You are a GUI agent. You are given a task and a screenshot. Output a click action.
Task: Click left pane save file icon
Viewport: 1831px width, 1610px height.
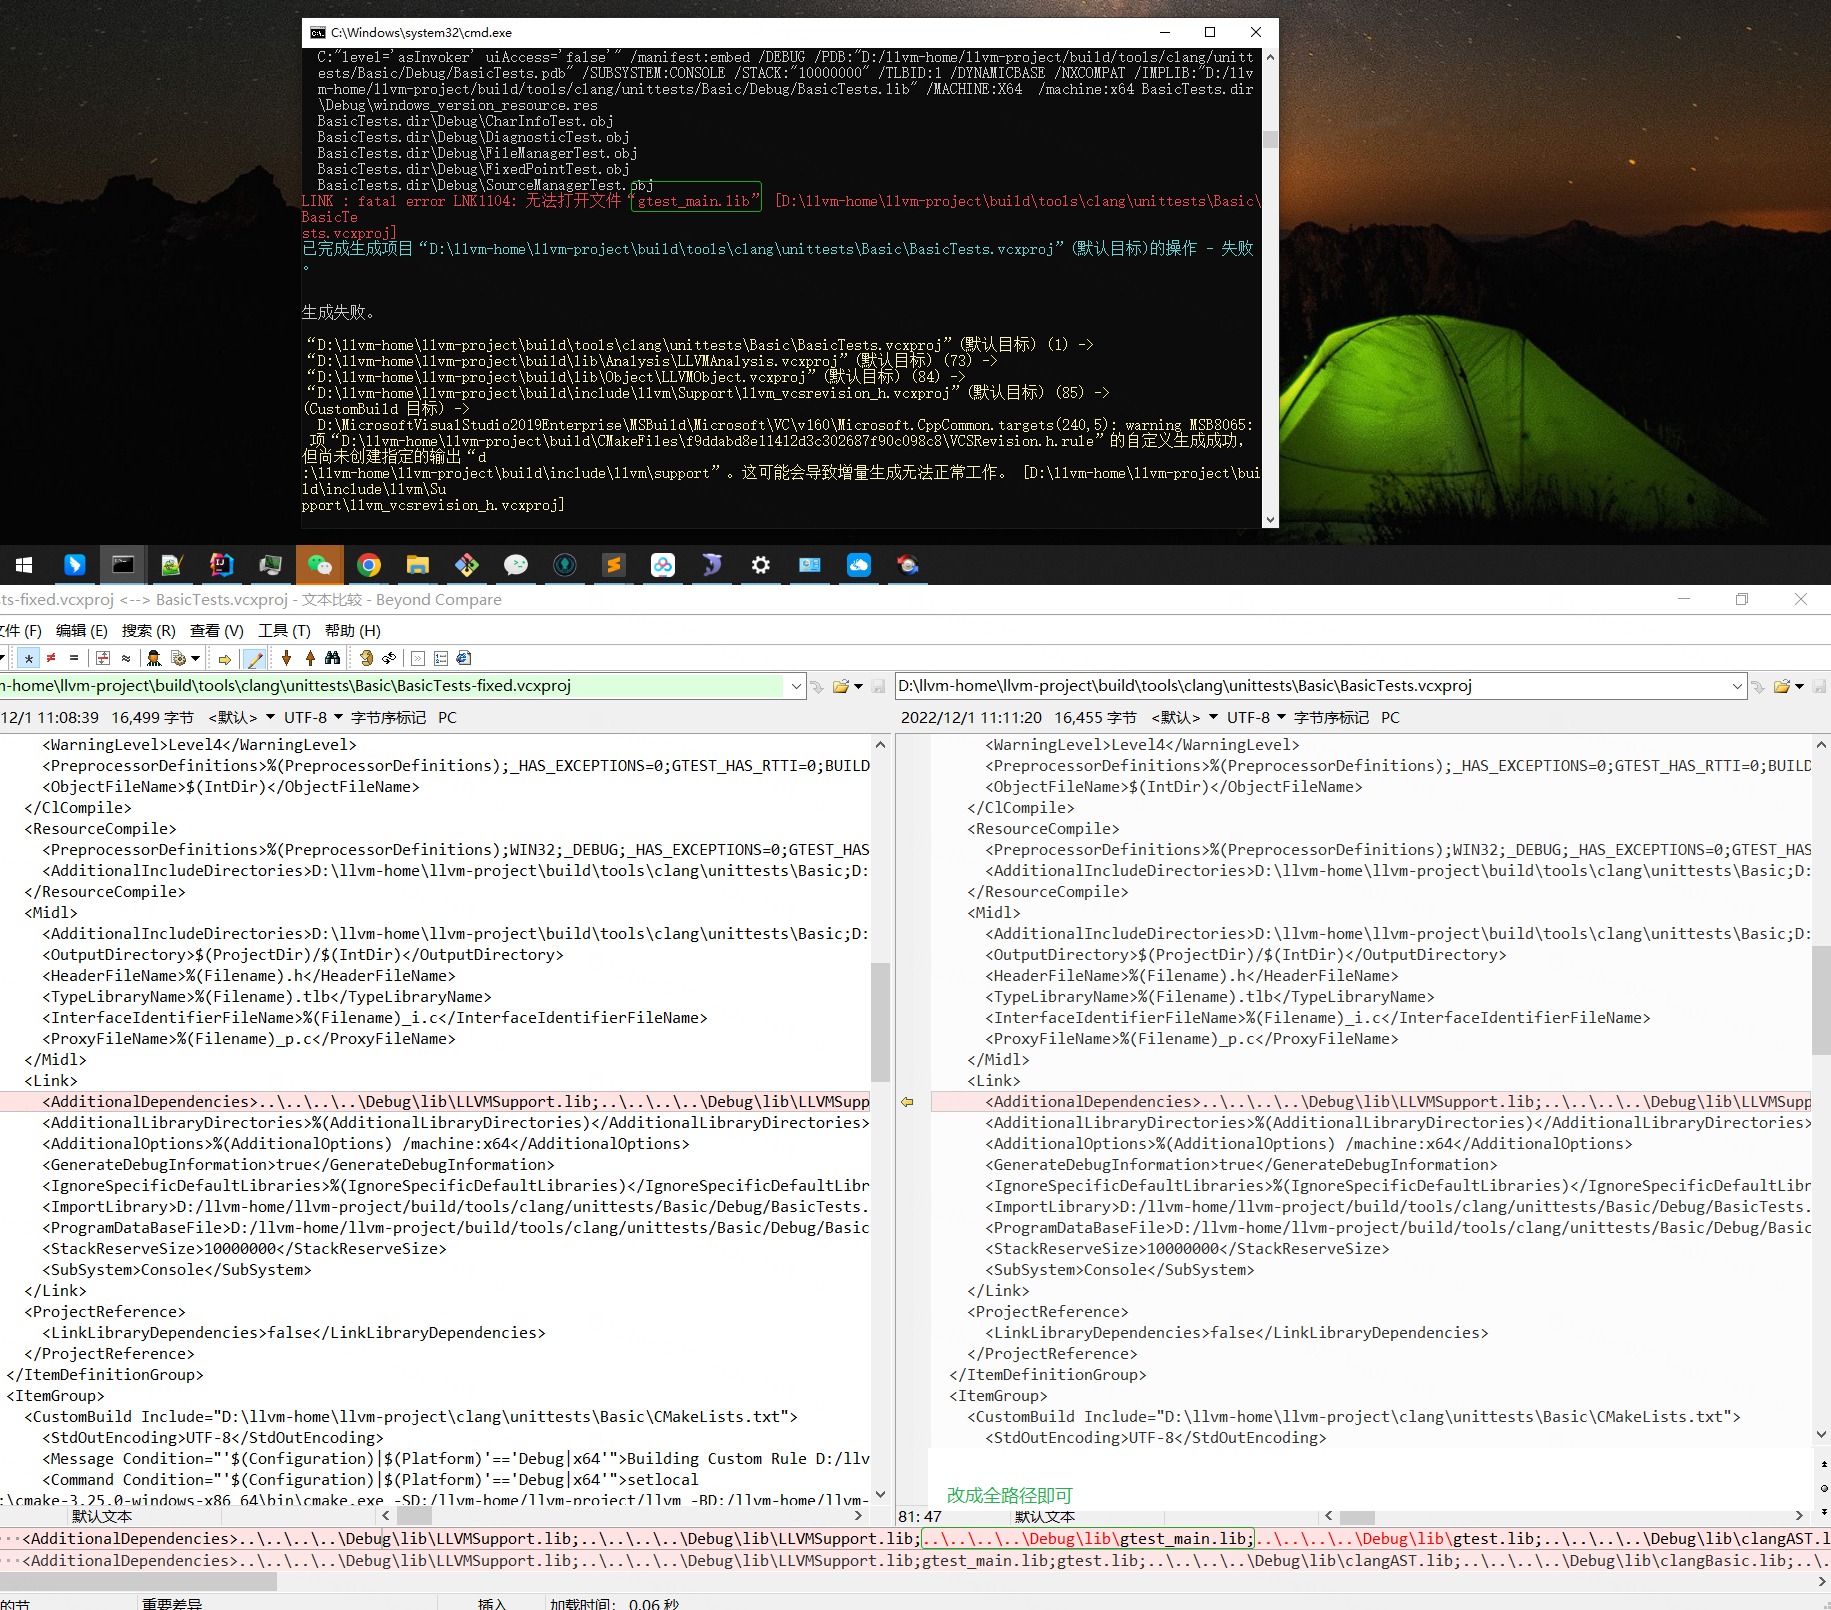[878, 686]
